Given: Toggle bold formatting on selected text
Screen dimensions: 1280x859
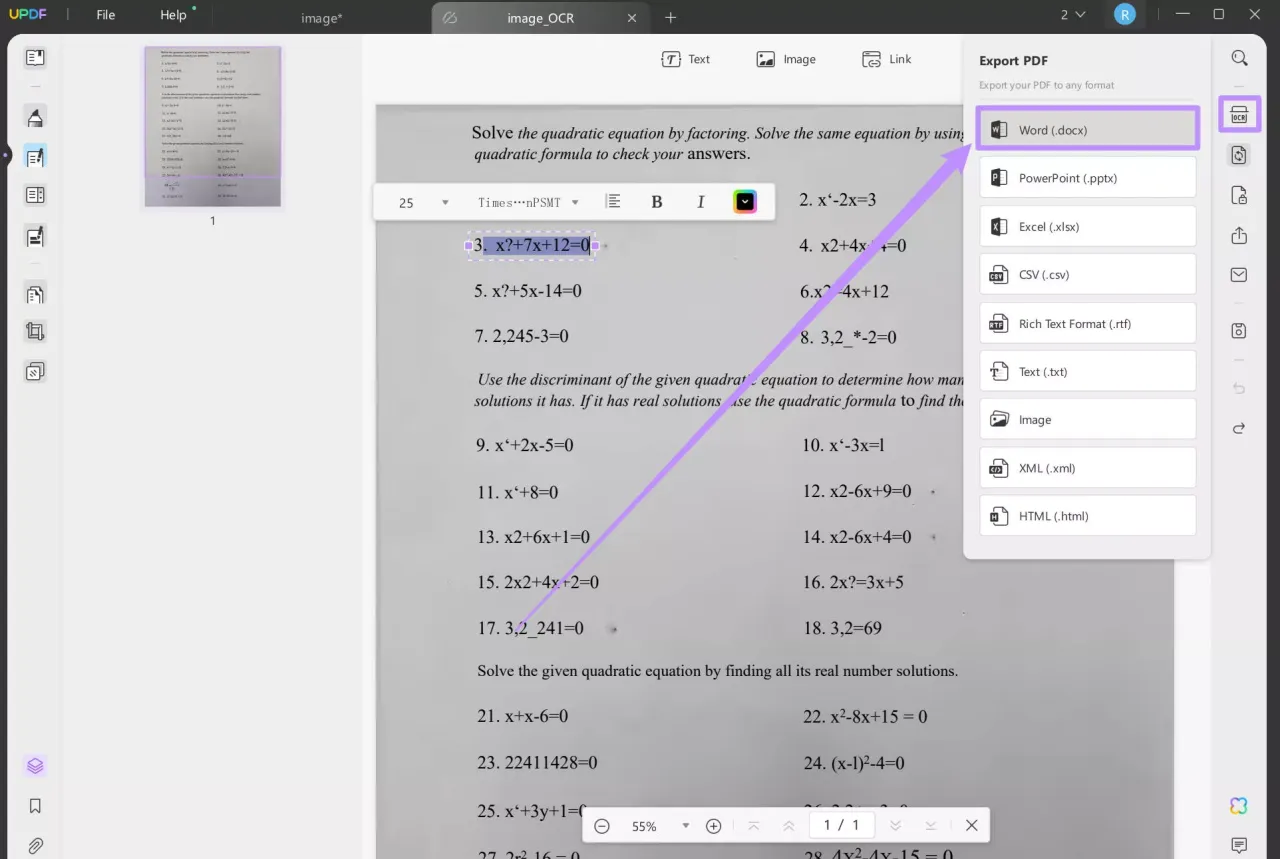Looking at the screenshot, I should coord(656,201).
